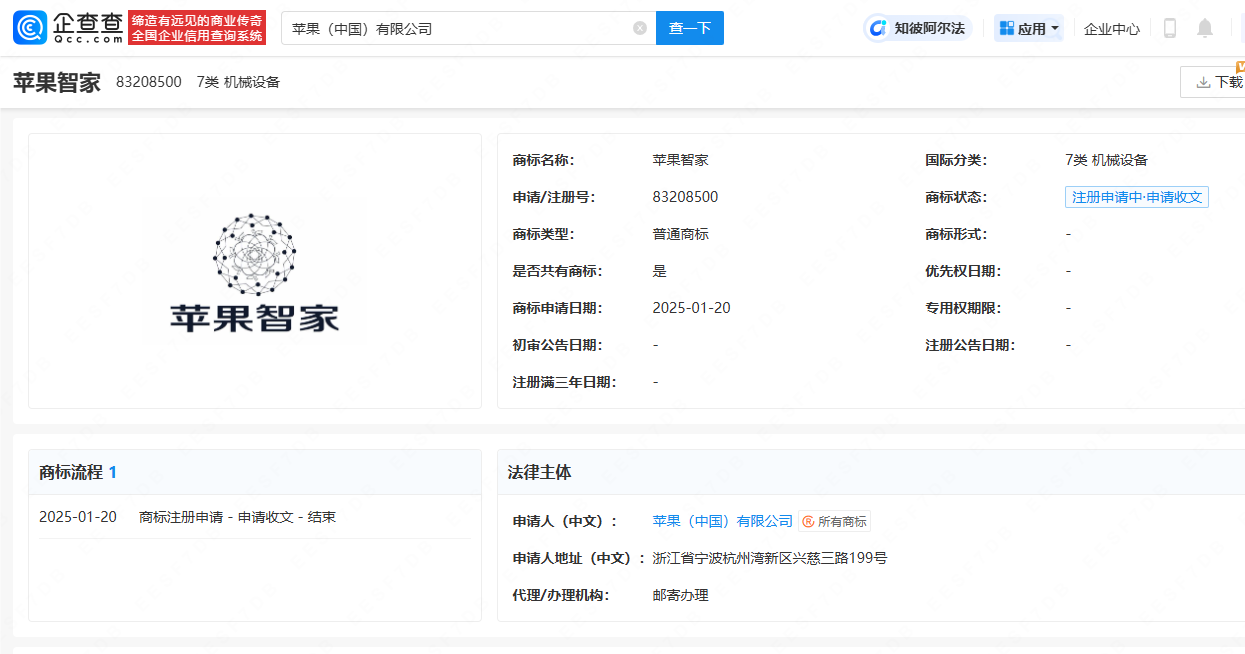Open the mobile phone app icon
The width and height of the screenshot is (1245, 654).
[x=1169, y=28]
